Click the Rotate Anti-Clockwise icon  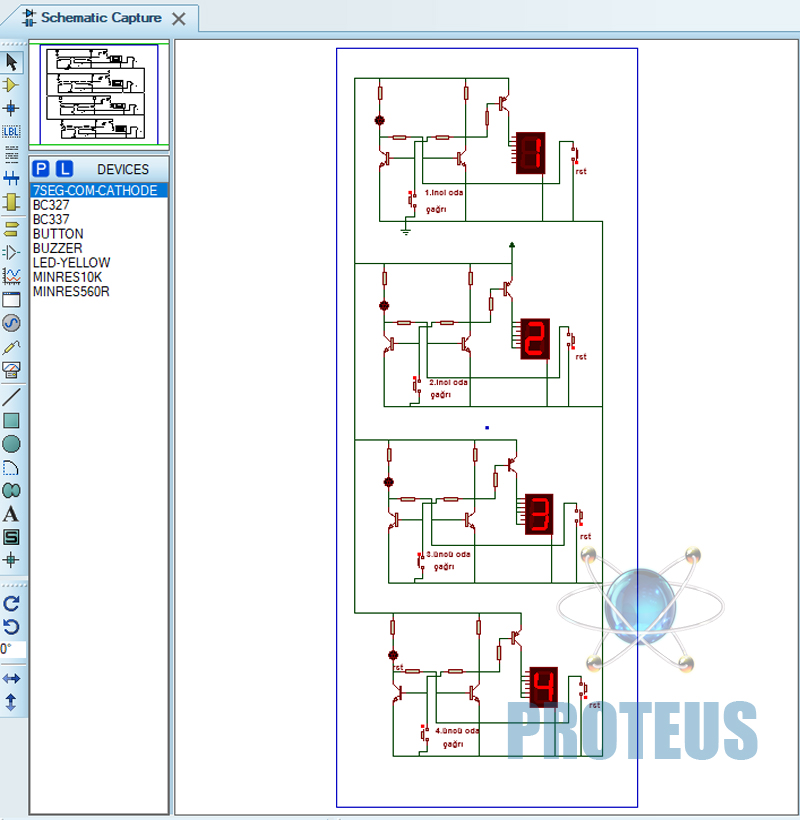[x=11, y=626]
